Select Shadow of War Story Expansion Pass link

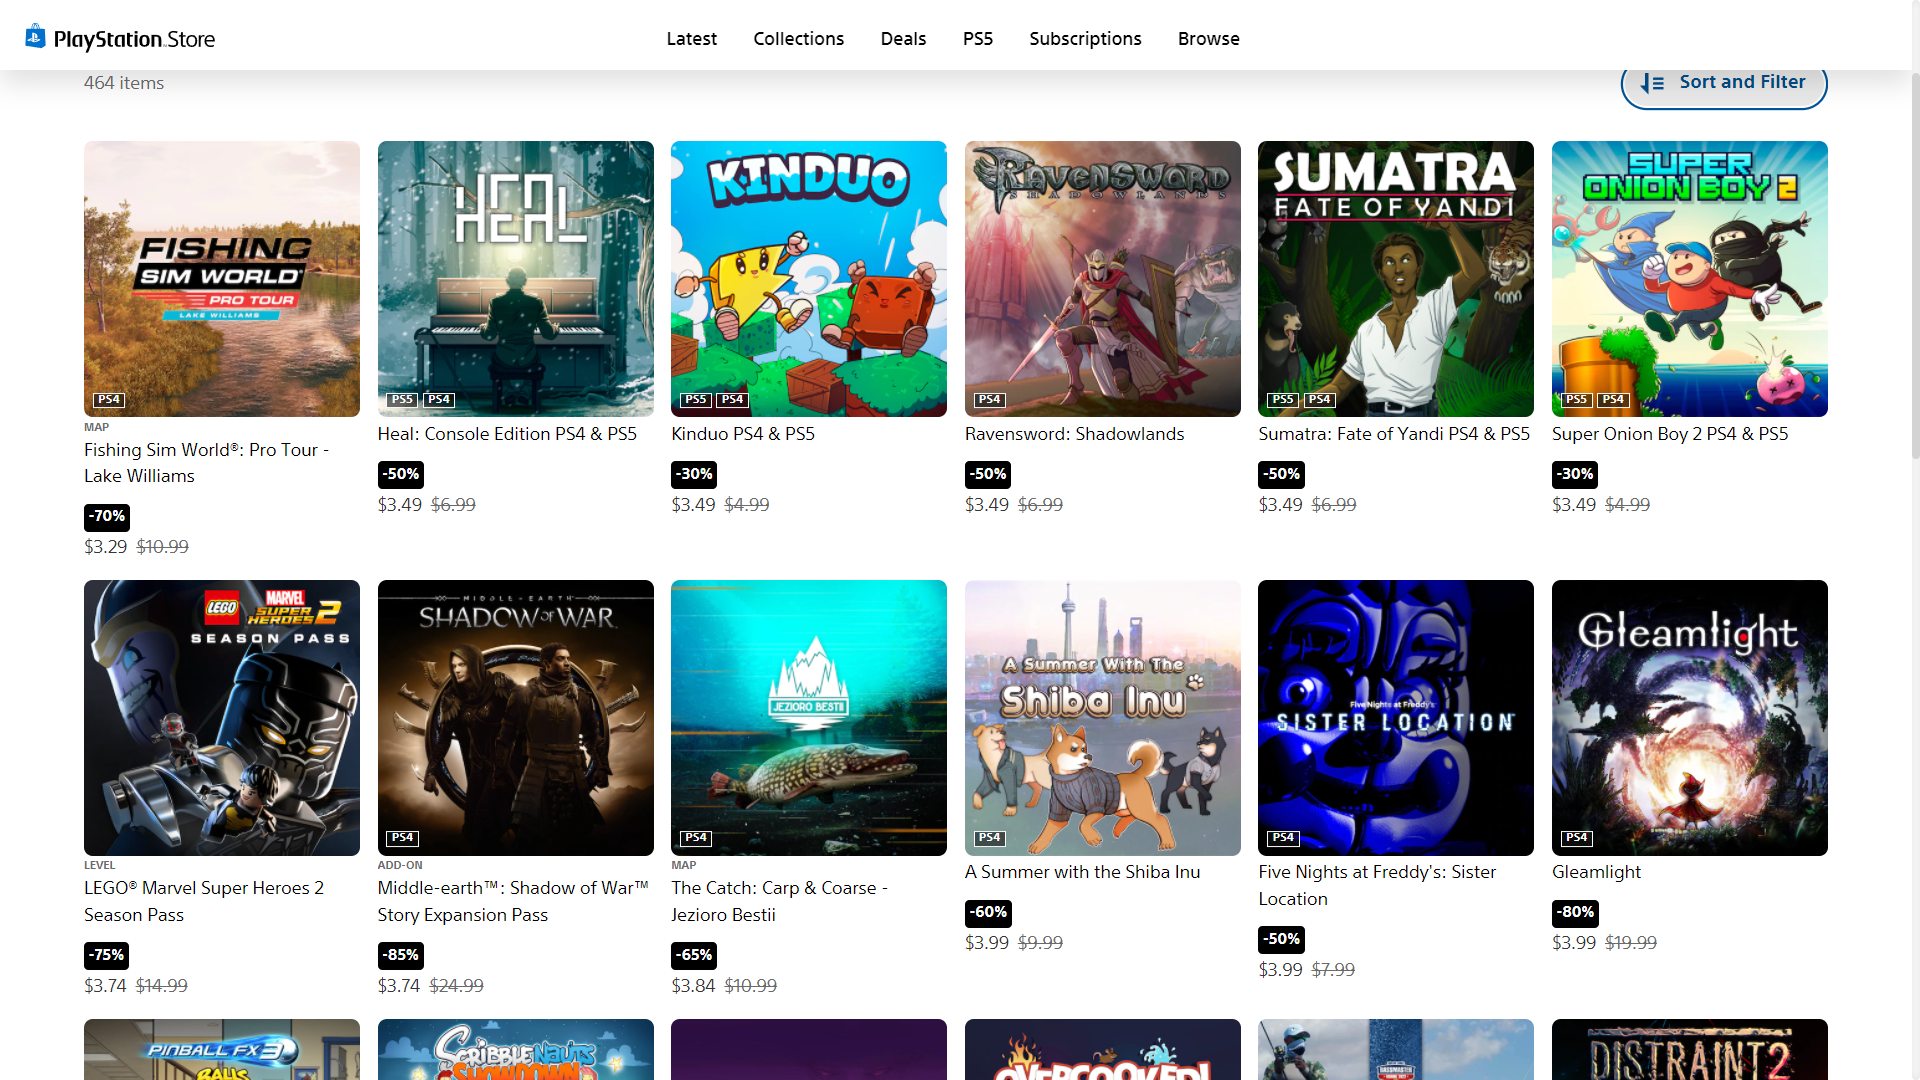click(x=513, y=901)
